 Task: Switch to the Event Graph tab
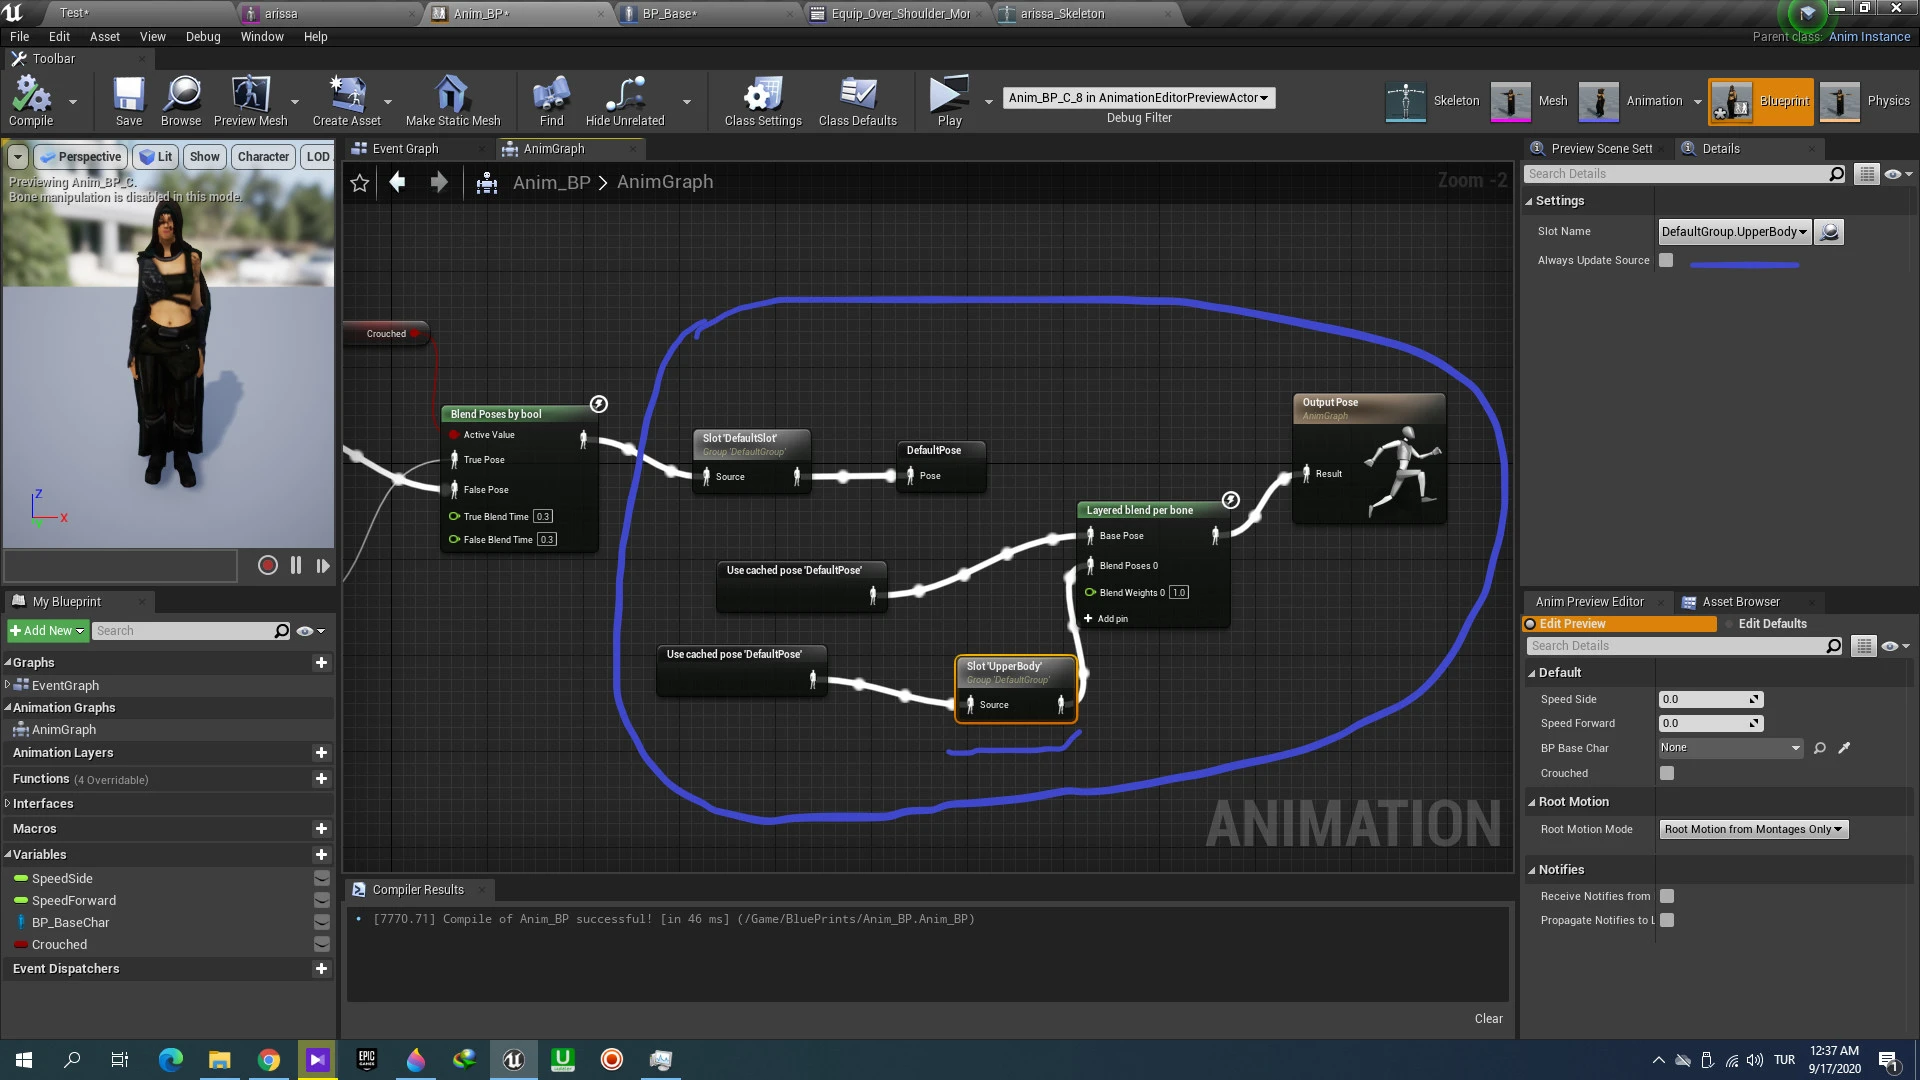click(x=404, y=149)
